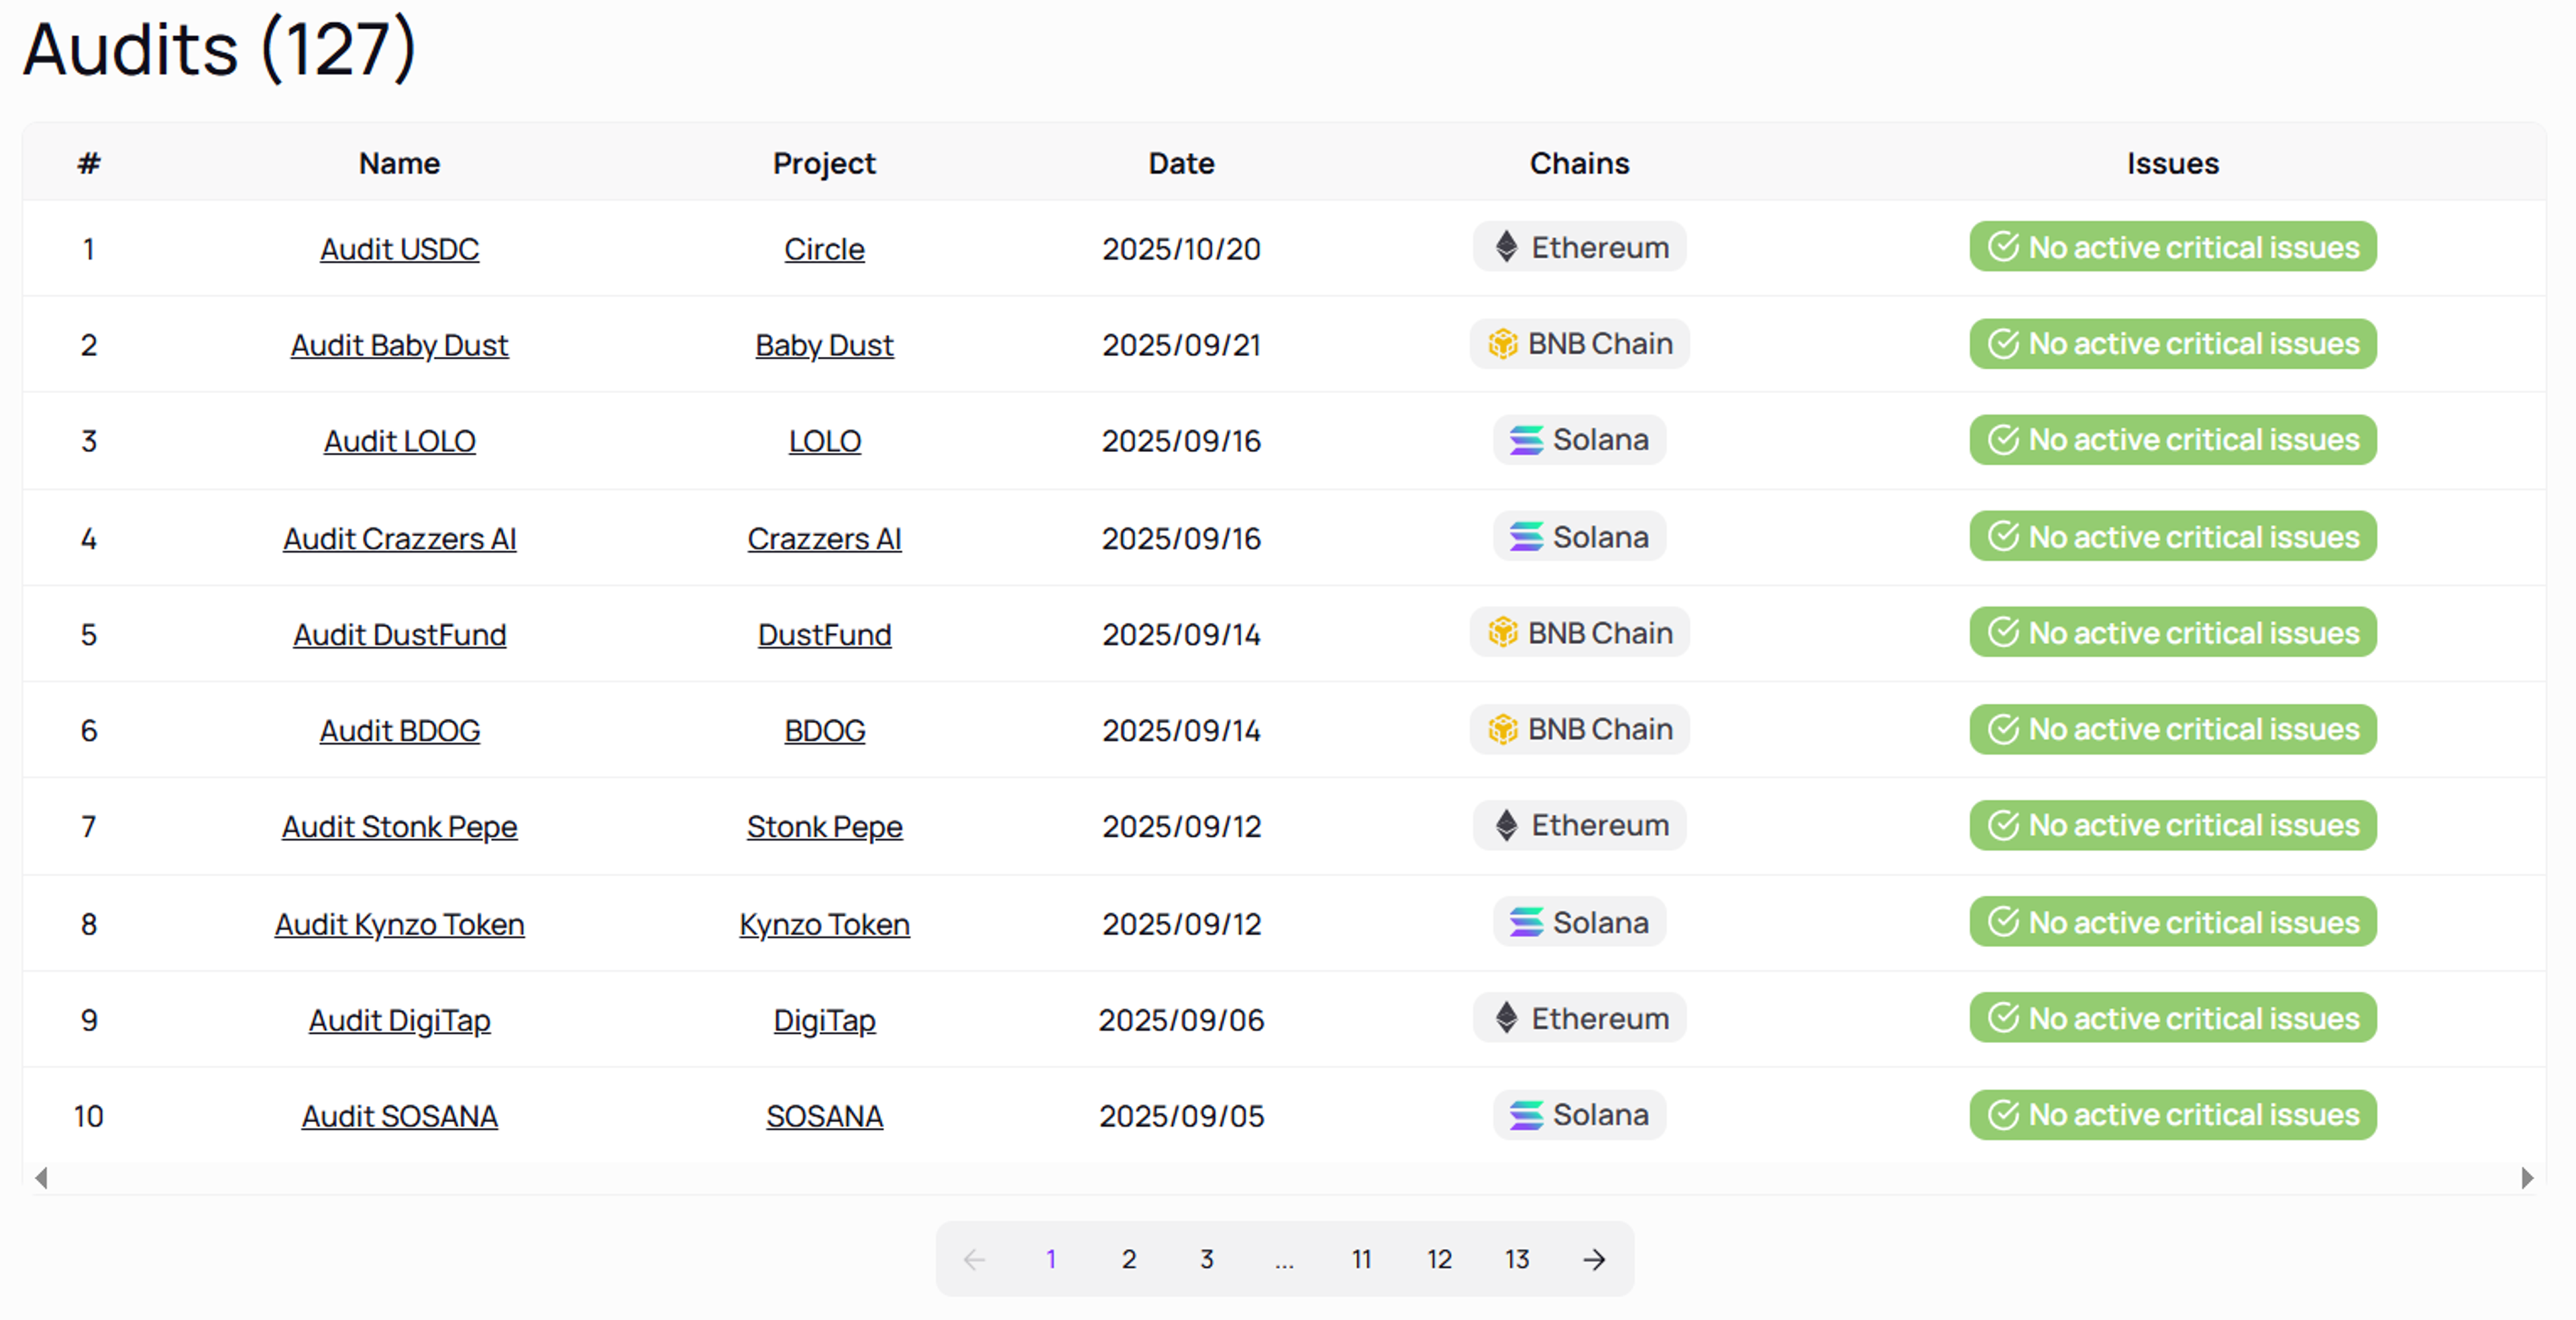Image resolution: width=2576 pixels, height=1320 pixels.
Task: Go to page 2 of the audits
Action: tap(1128, 1259)
